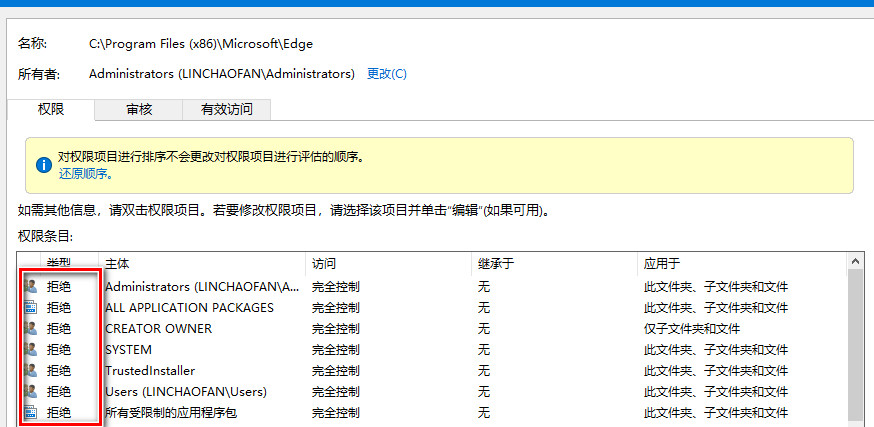The image size is (874, 427).
Task: Sort entries by the 类型 column header
Action: 59,263
